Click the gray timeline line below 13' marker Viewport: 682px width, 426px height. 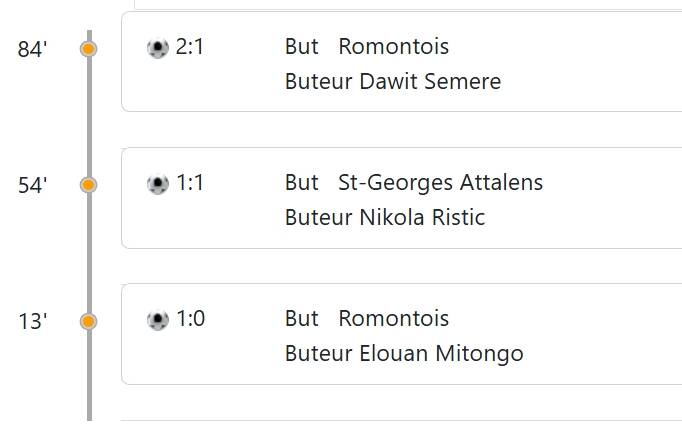tap(89, 375)
